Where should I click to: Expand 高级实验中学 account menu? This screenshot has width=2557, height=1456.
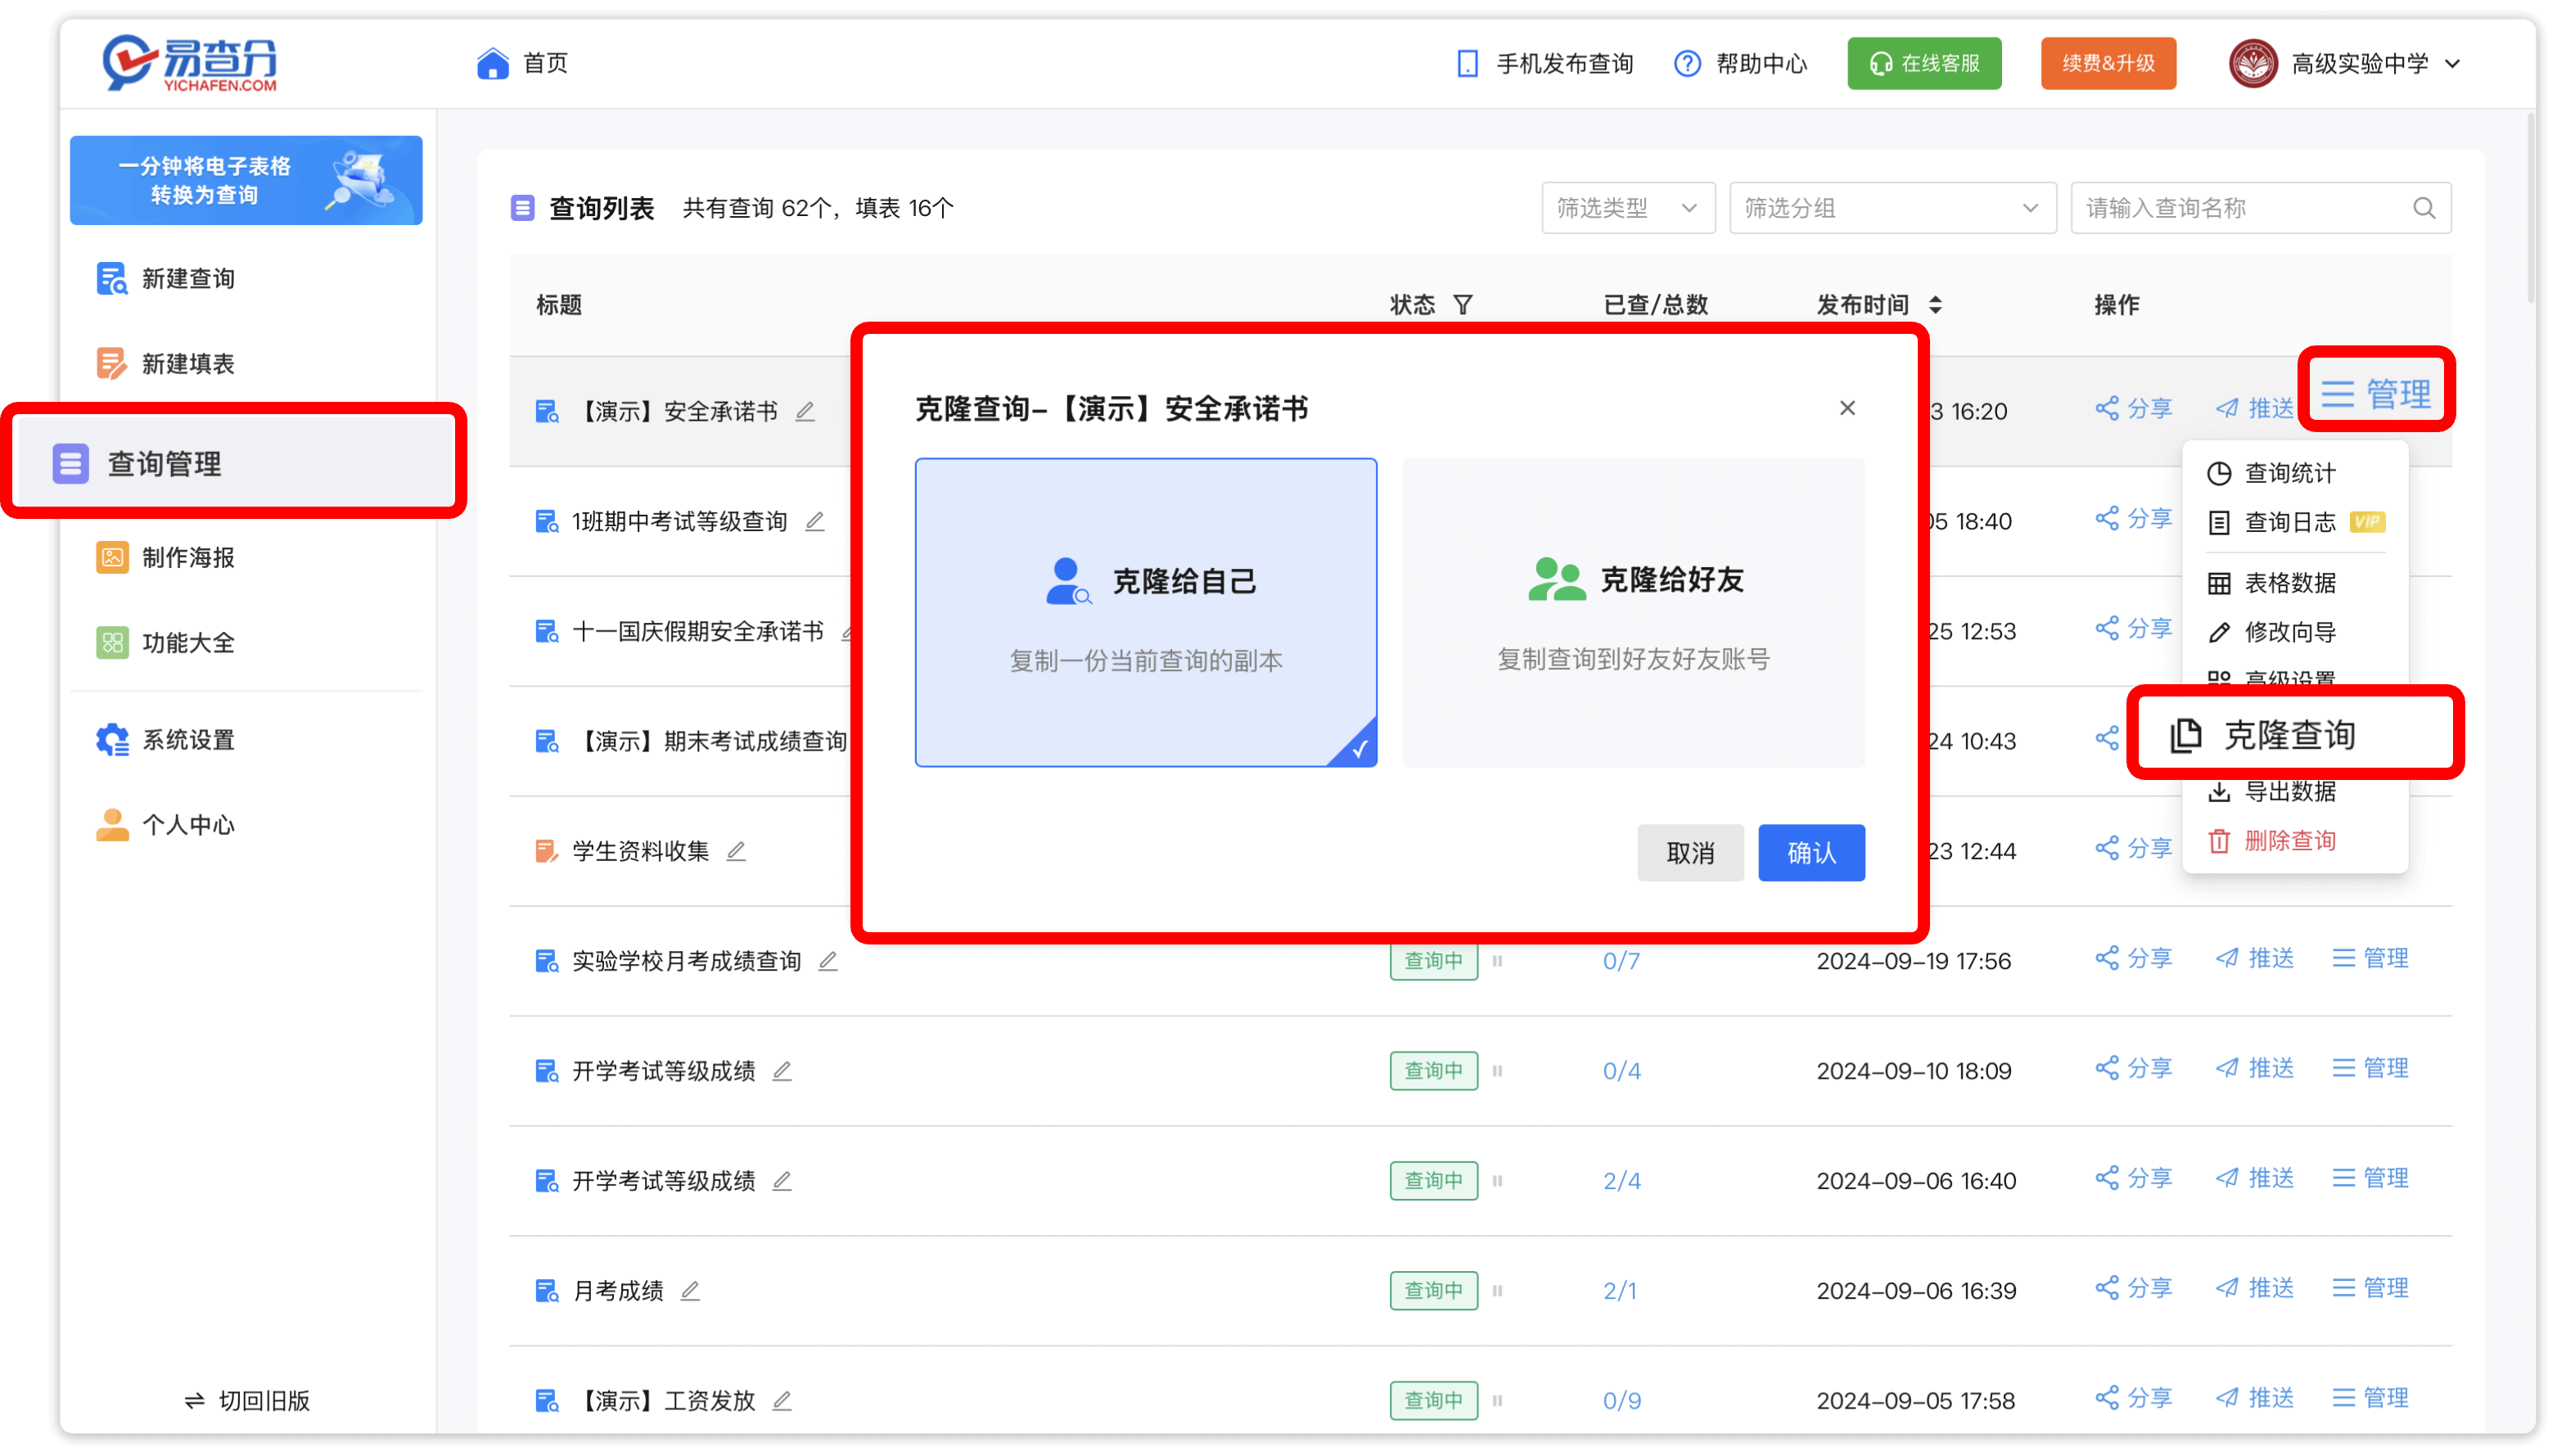click(2452, 64)
